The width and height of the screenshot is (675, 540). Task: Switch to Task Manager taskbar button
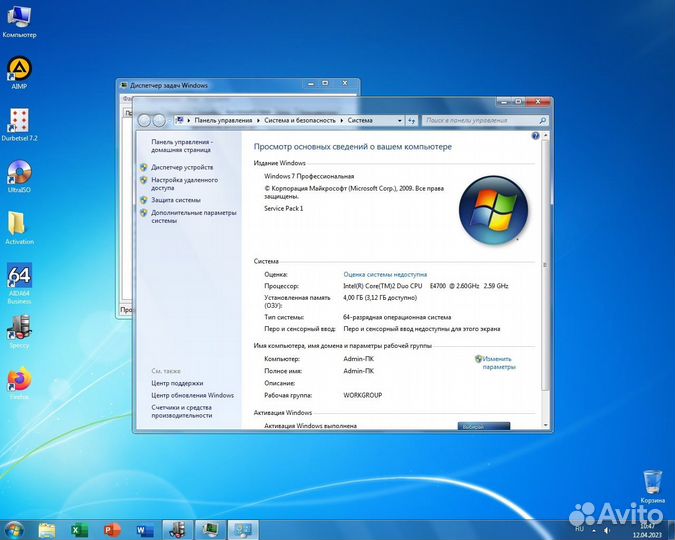point(211,530)
